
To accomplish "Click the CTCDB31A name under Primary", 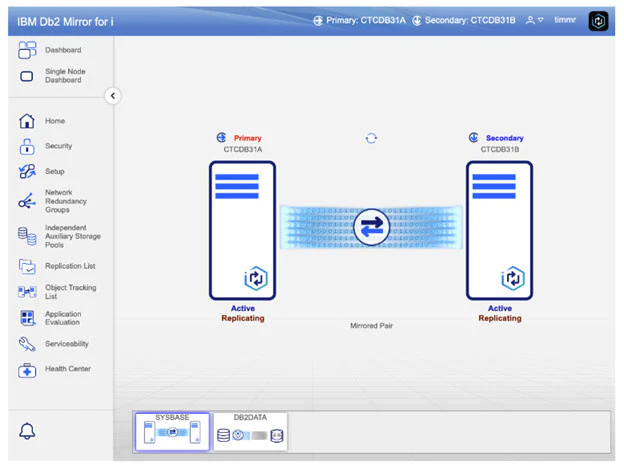I will click(x=243, y=150).
